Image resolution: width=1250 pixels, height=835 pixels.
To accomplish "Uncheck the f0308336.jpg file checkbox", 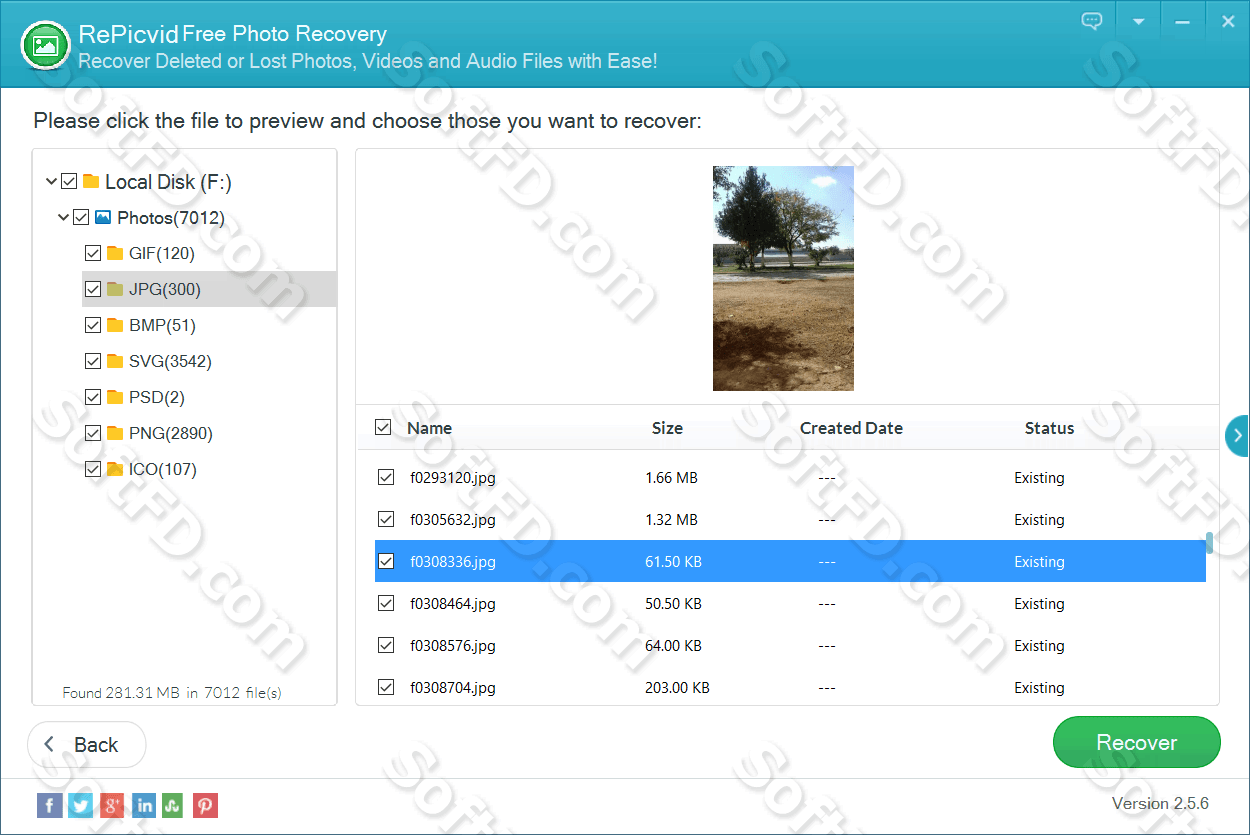I will pos(386,561).
